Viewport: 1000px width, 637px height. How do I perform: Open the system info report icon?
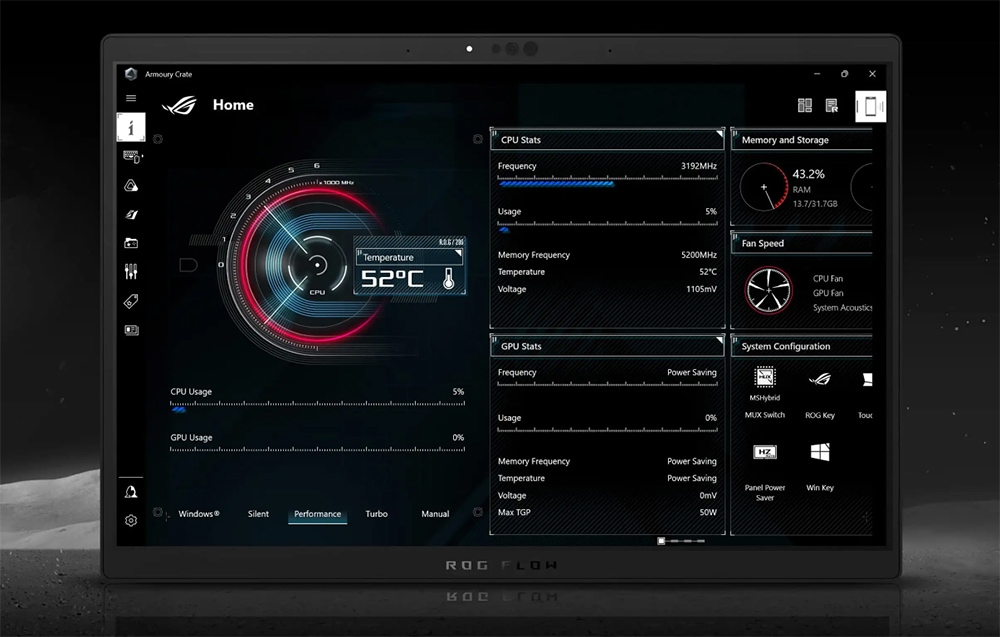[832, 105]
